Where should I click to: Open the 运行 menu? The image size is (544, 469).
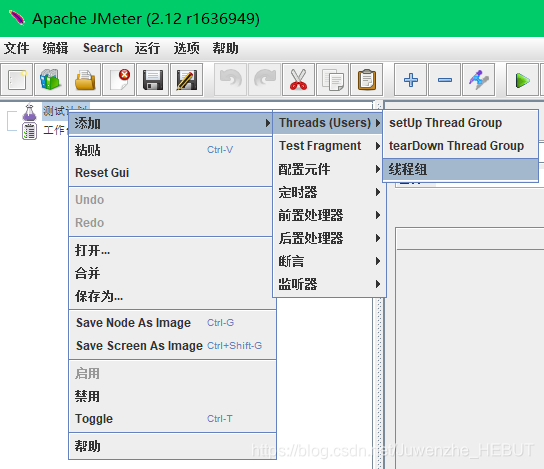(x=147, y=48)
